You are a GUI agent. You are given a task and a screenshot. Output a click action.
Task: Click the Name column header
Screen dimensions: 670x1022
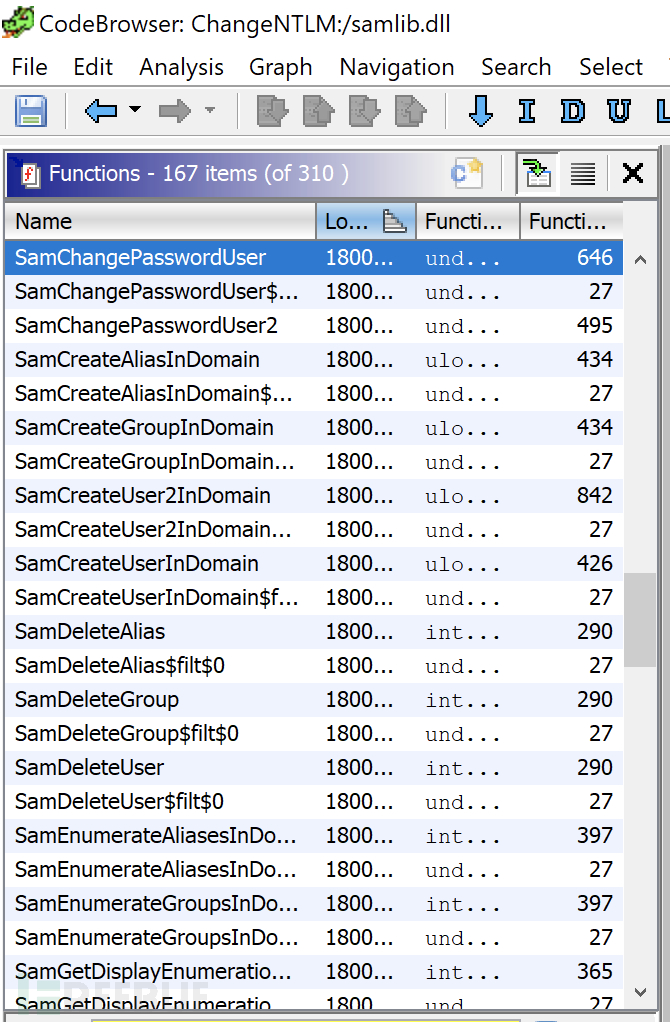(160, 222)
